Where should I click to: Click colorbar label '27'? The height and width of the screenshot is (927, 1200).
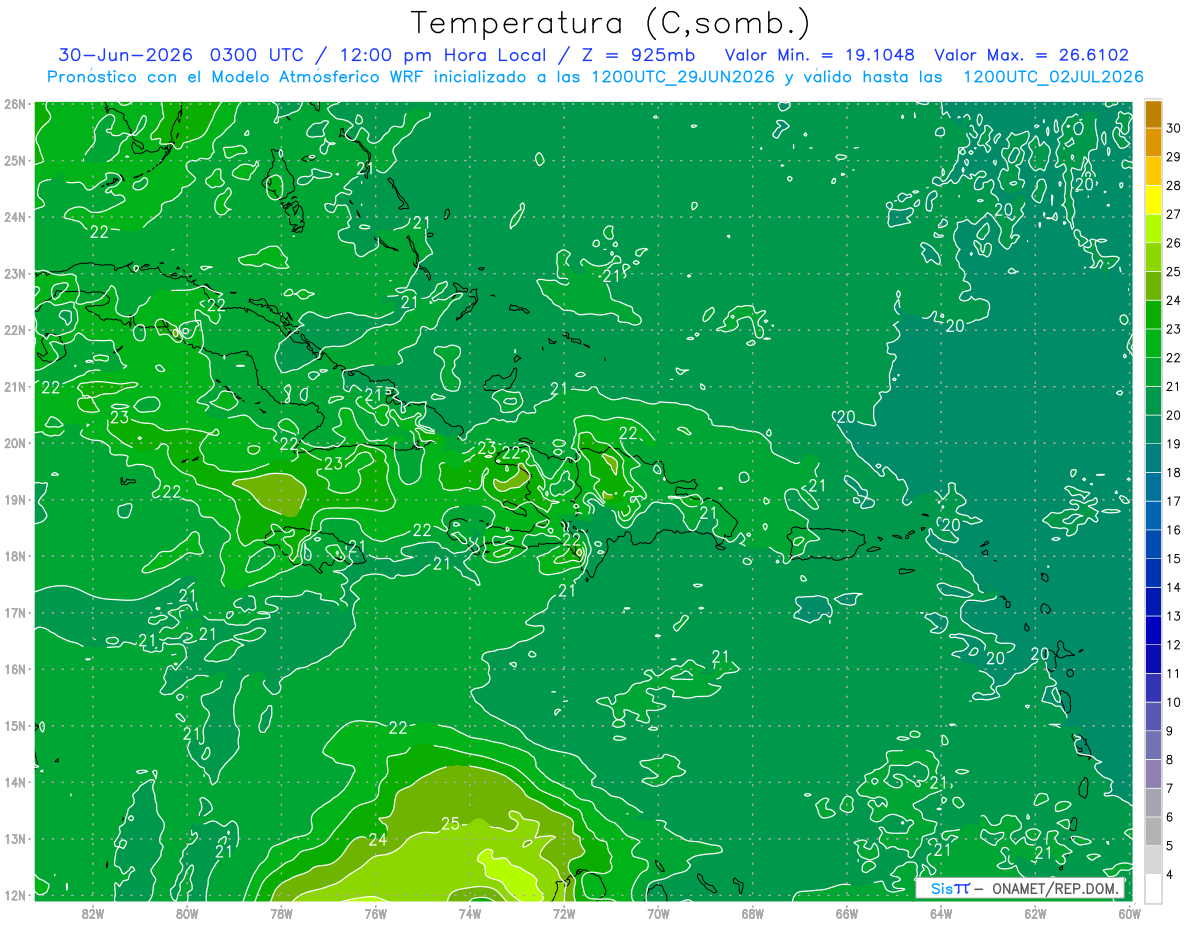point(1174,214)
